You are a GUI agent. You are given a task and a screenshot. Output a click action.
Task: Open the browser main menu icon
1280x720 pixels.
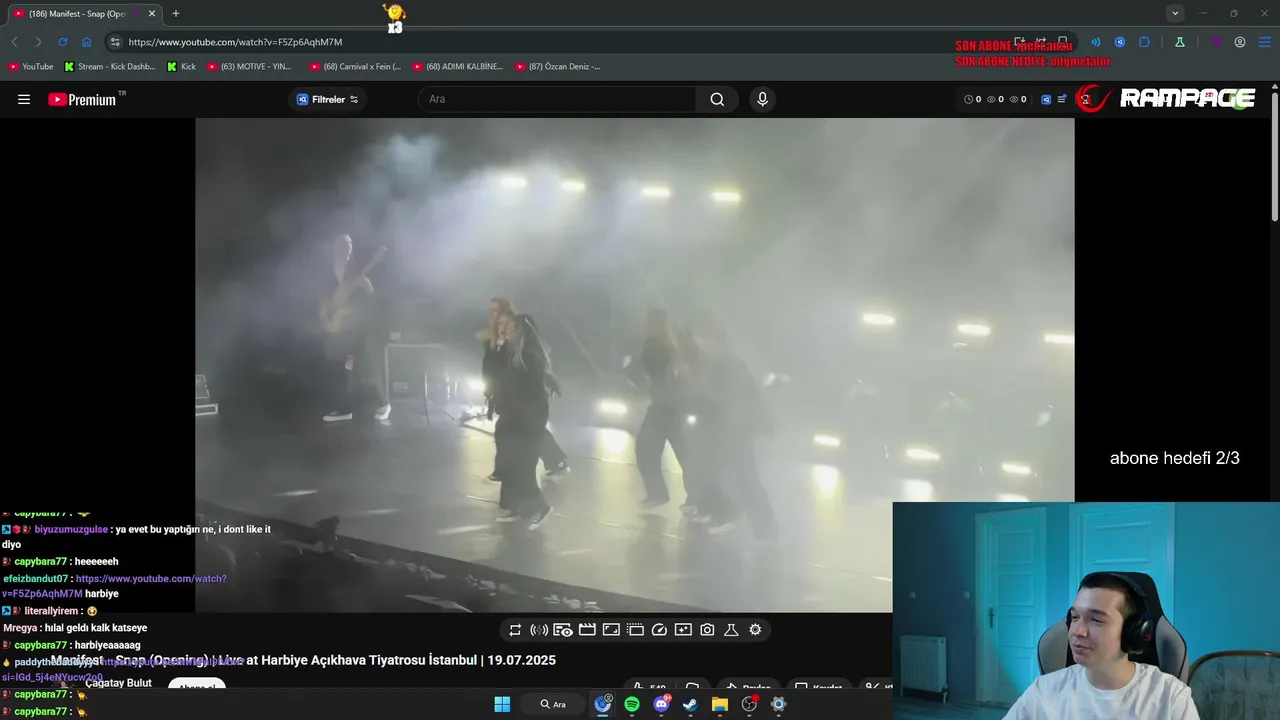1265,42
